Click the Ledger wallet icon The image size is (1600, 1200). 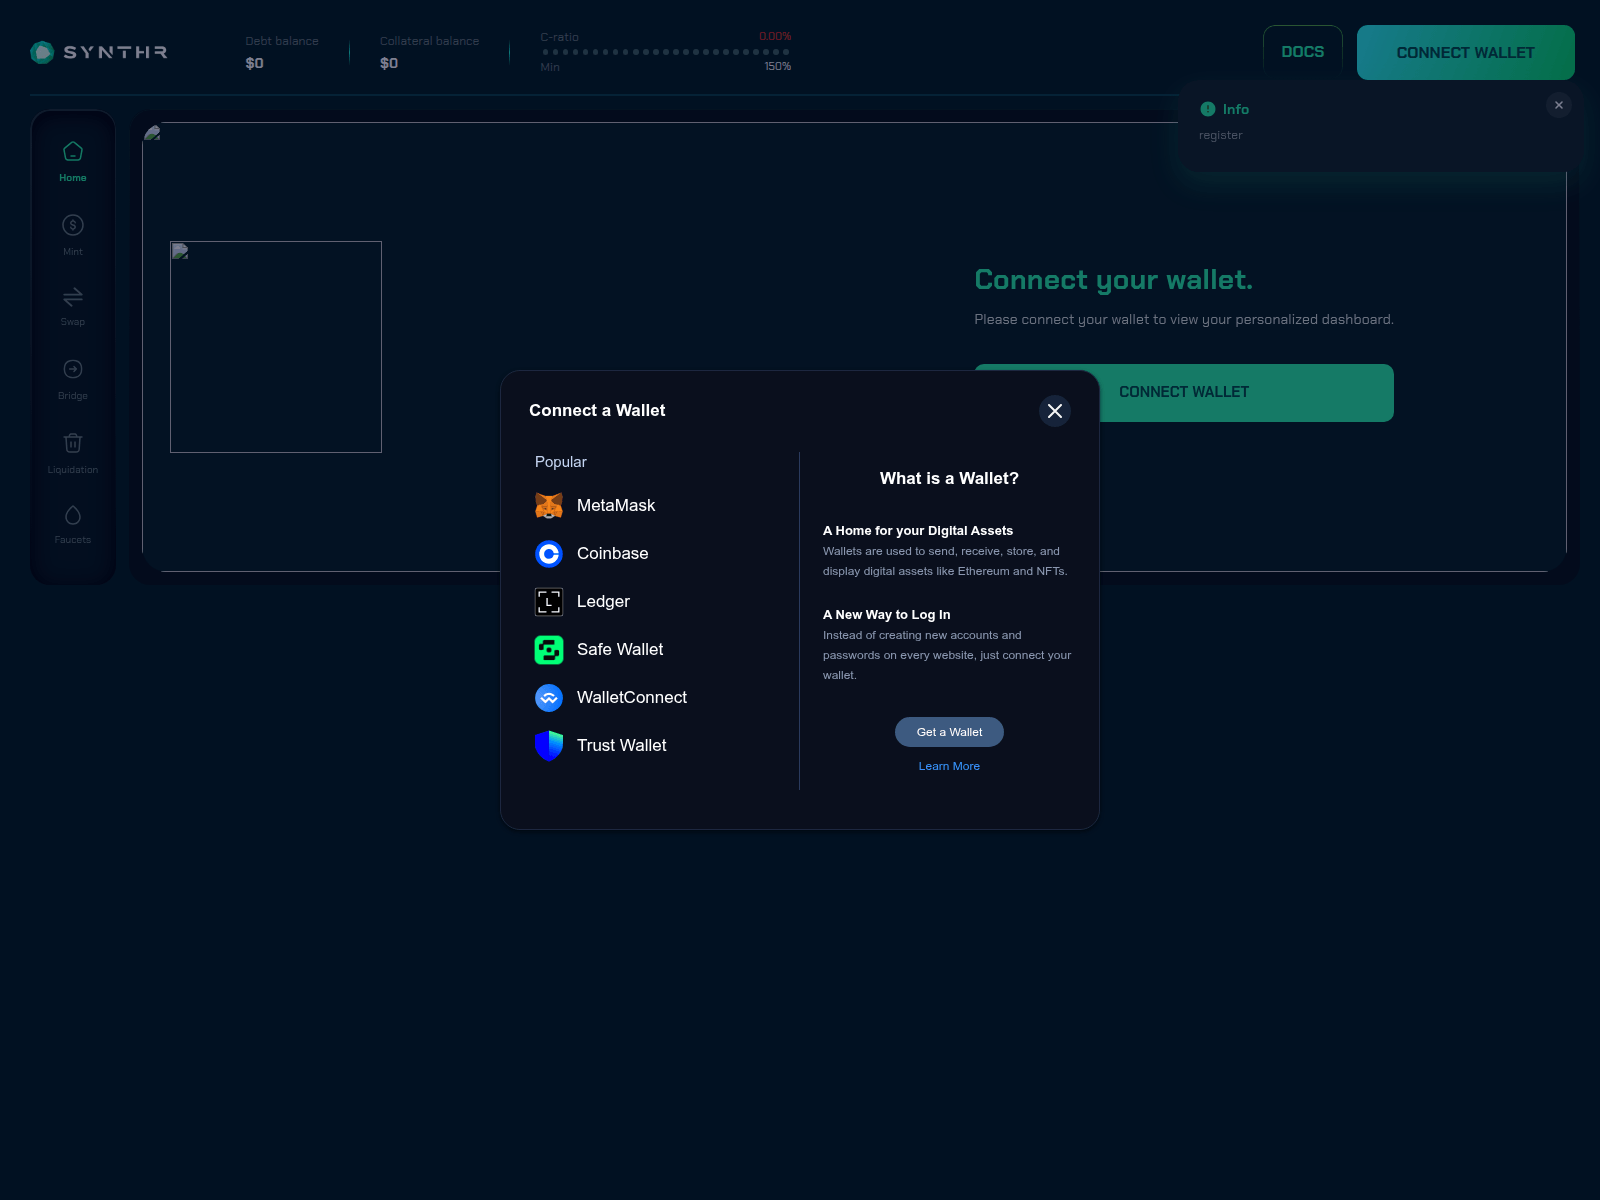point(549,602)
